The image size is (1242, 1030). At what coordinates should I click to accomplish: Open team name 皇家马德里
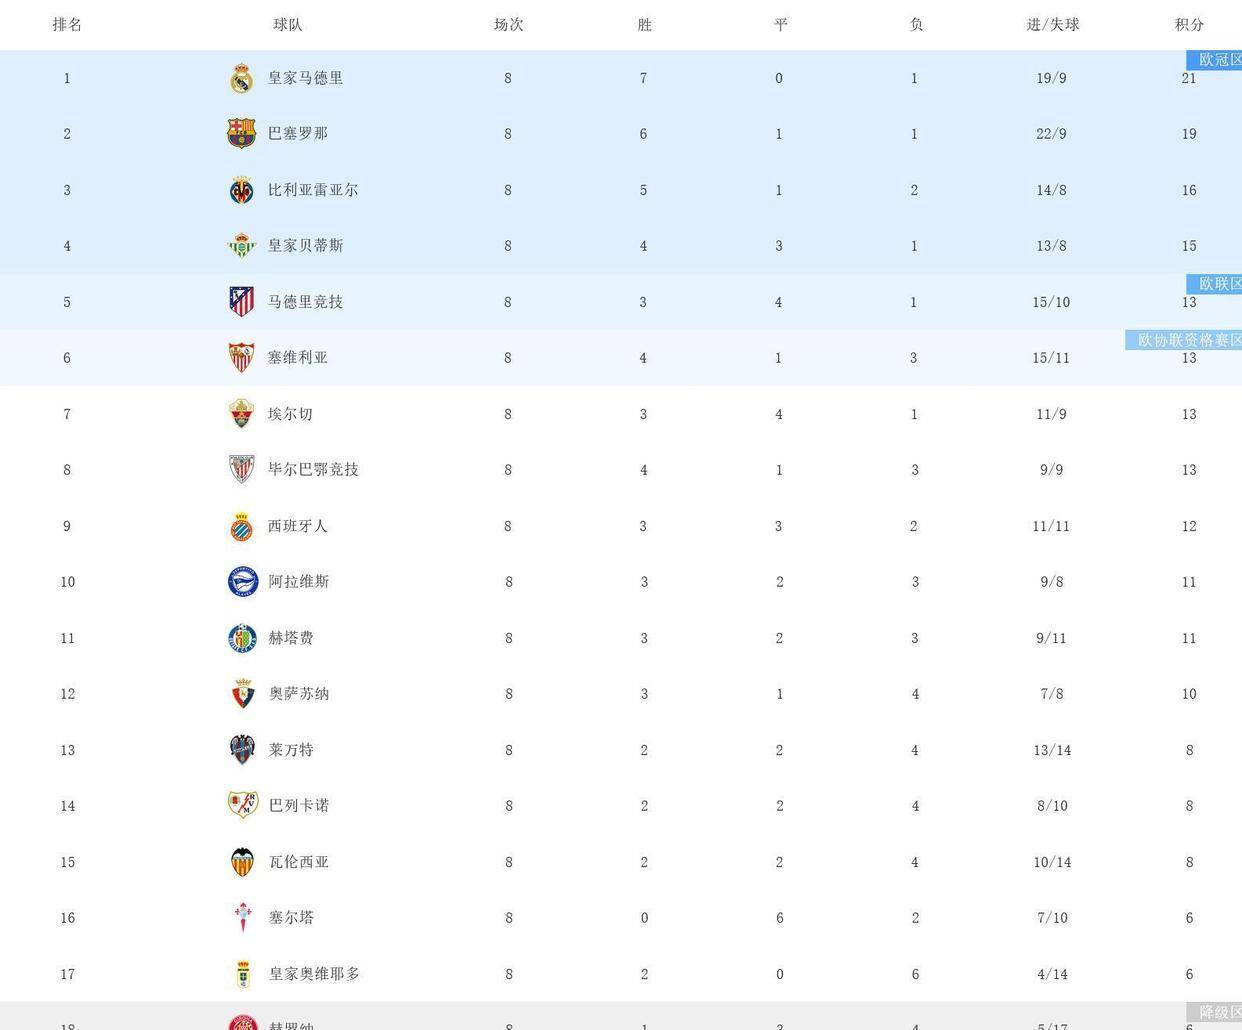coord(305,78)
